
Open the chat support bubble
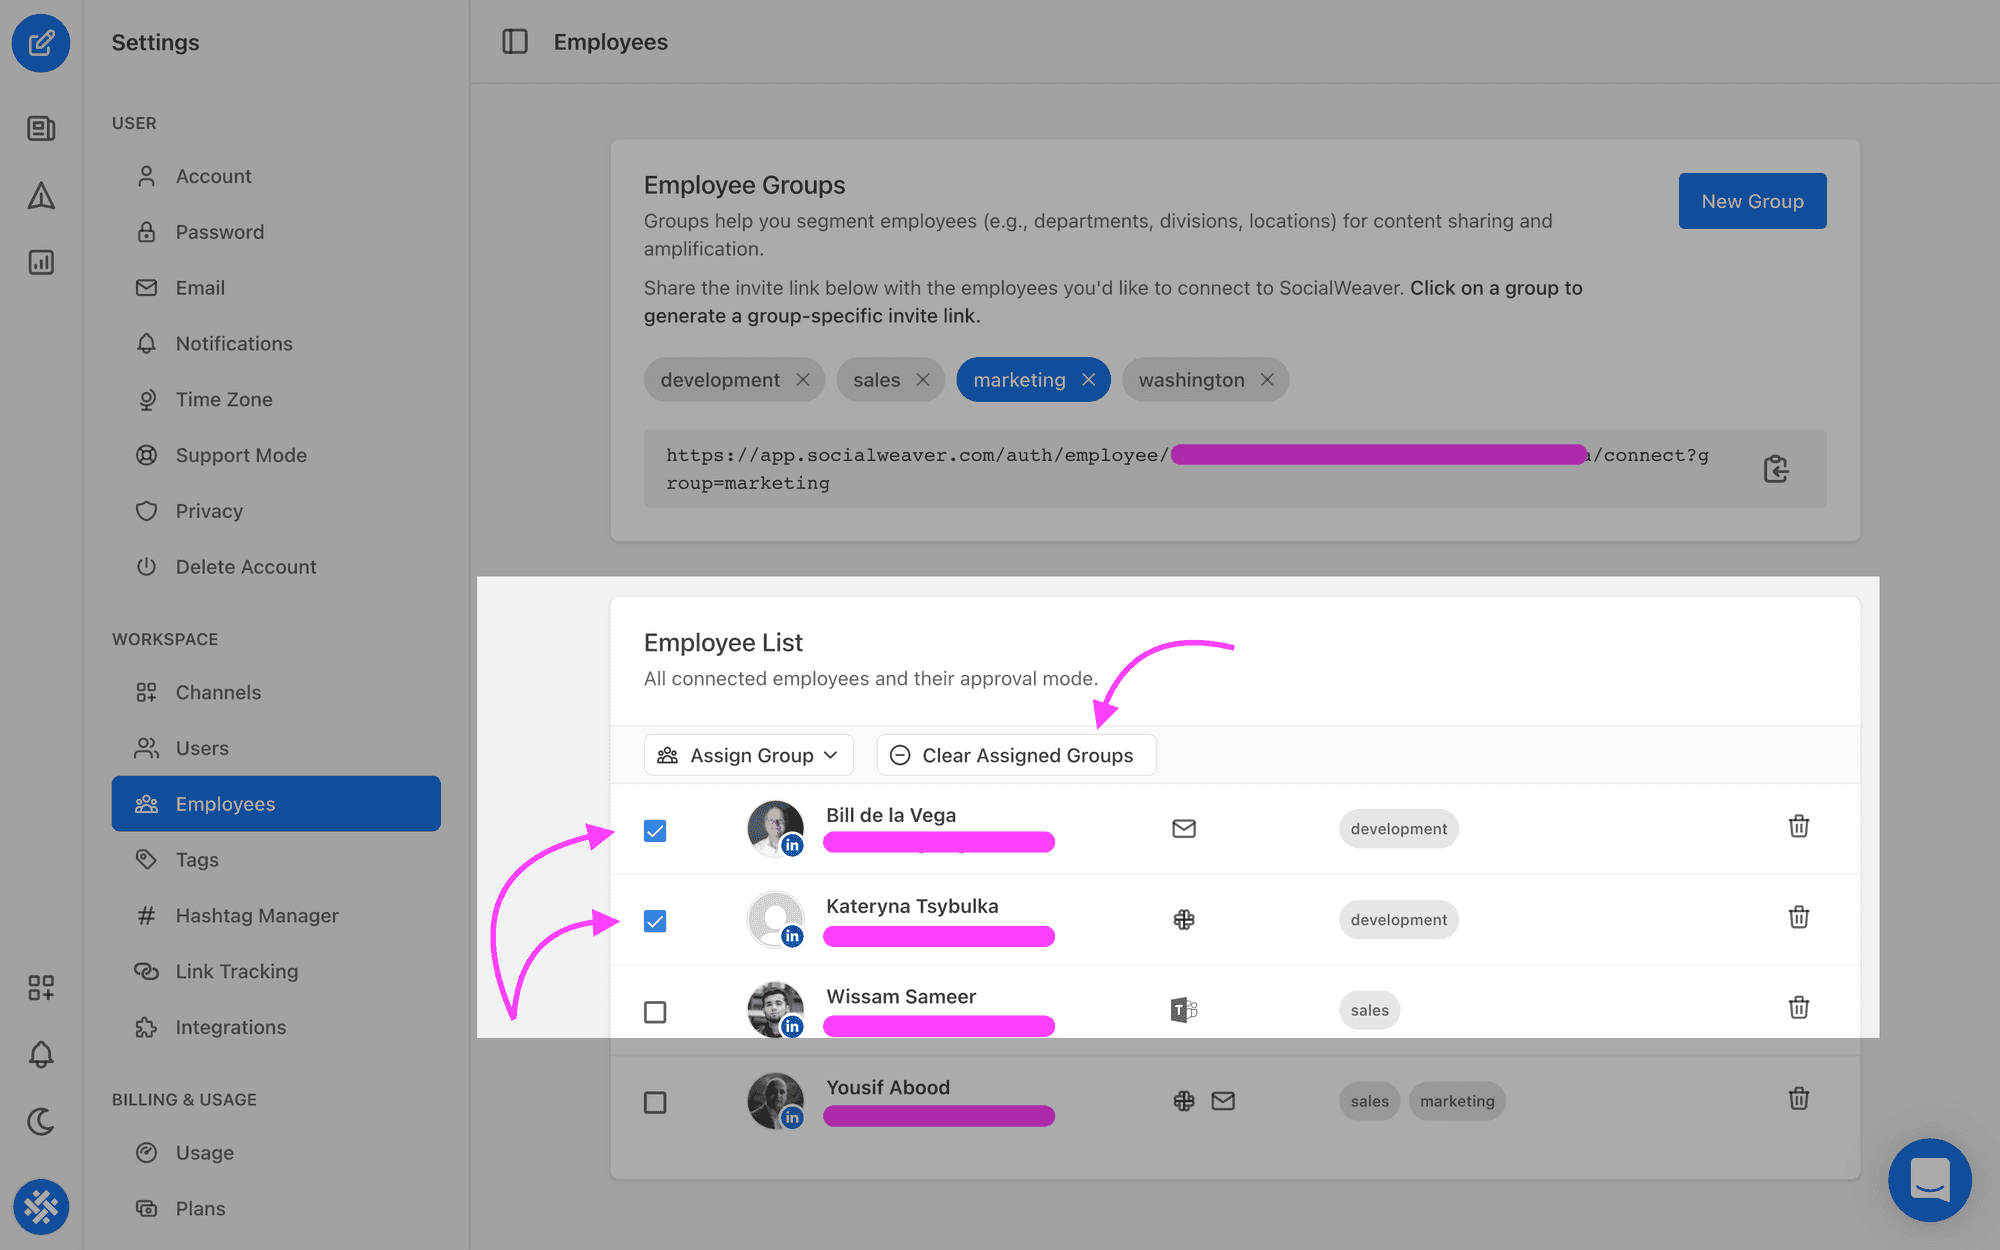[1930, 1180]
